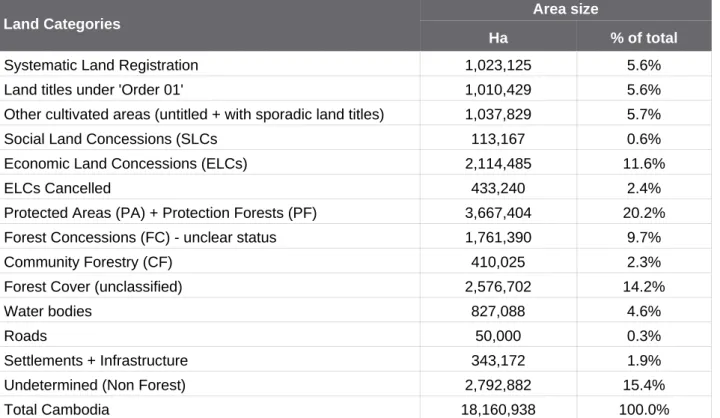Click the value 1,761,390
The image size is (720, 418).
coord(498,237)
